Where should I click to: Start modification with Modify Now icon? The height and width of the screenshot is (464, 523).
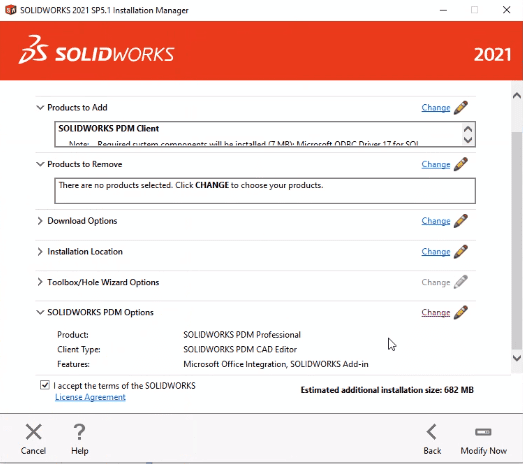tap(483, 432)
